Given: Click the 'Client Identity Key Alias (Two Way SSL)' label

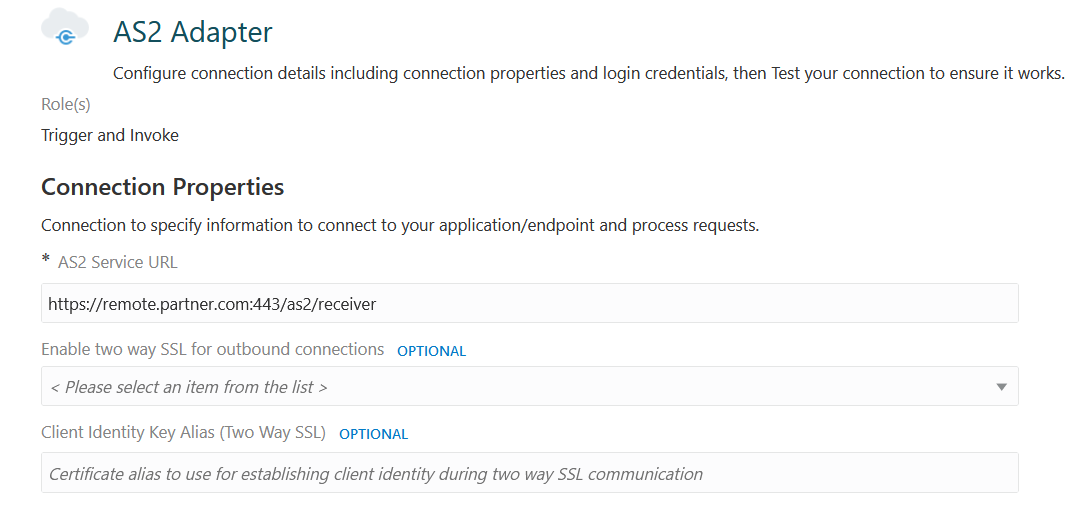Looking at the screenshot, I should (183, 433).
